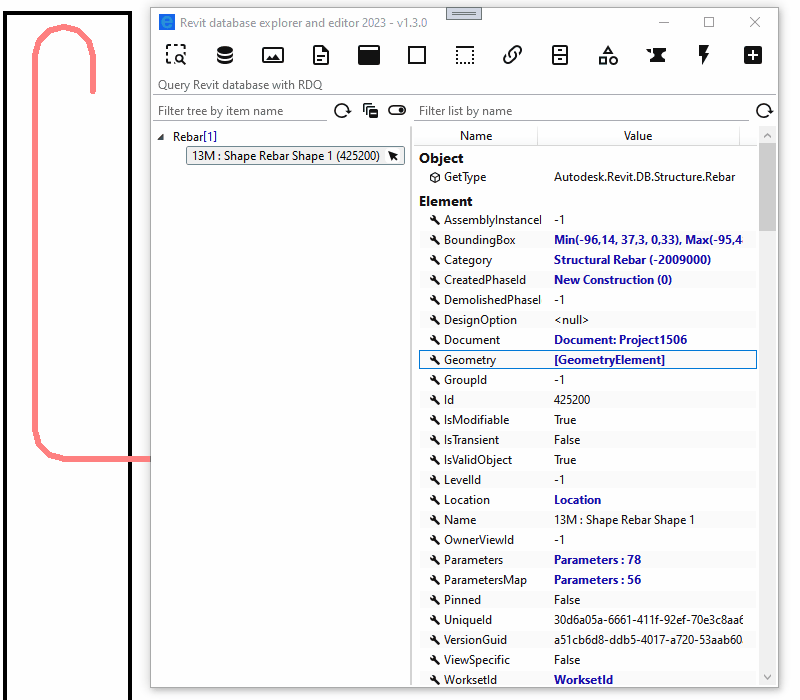Screen dimensions: 800x700
Task: Click the cabinet drawer icon
Action: pyautogui.click(x=560, y=55)
